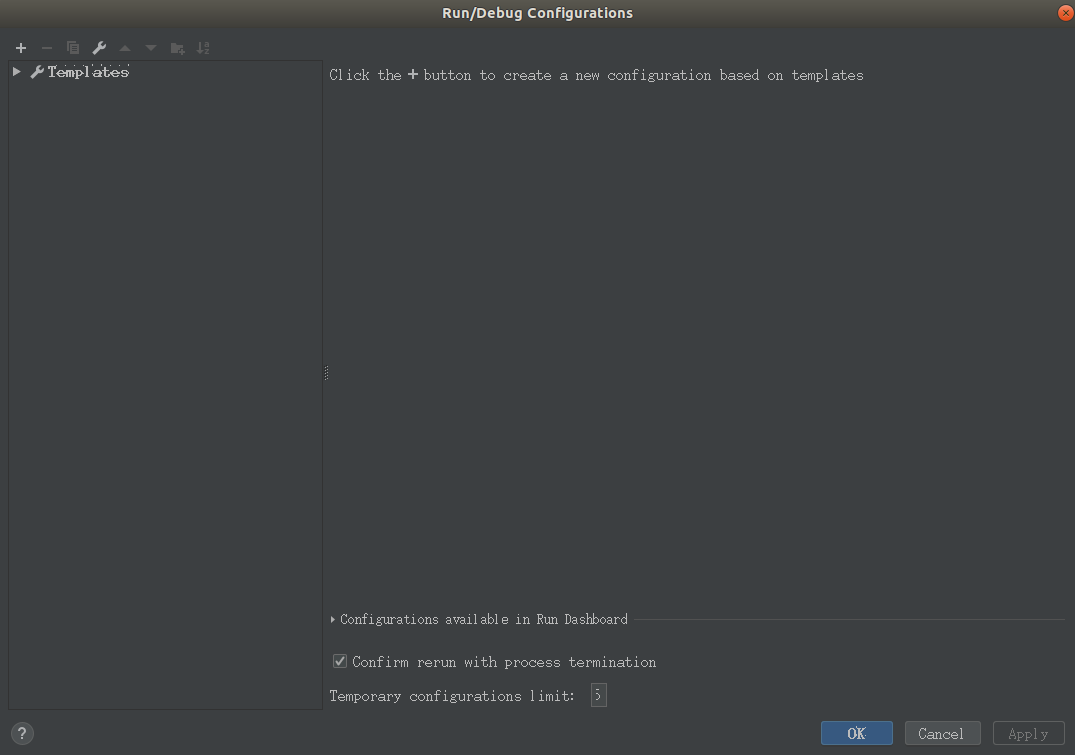Open Edit Templates via the wrench toolbar icon
Screen dimensions: 1075x755
click(98, 47)
